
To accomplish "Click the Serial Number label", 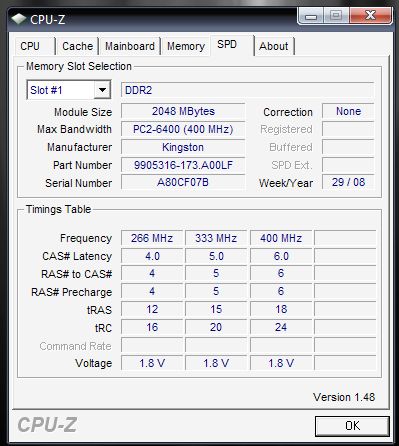I will coord(78,183).
